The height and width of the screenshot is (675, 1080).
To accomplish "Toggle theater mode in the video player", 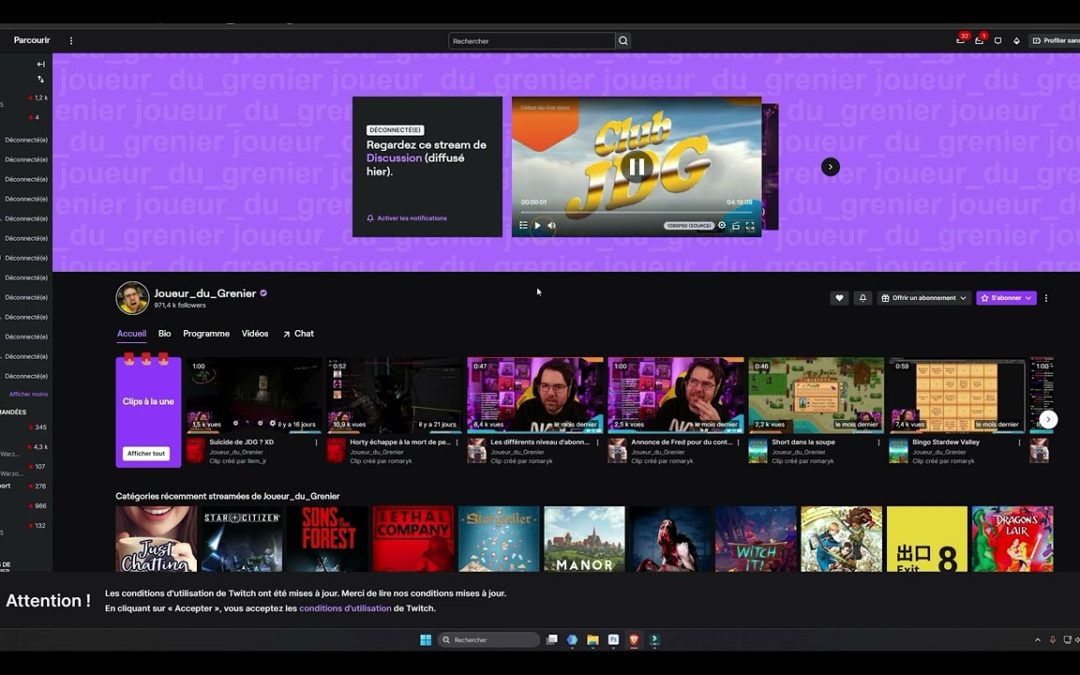I will [x=736, y=225].
